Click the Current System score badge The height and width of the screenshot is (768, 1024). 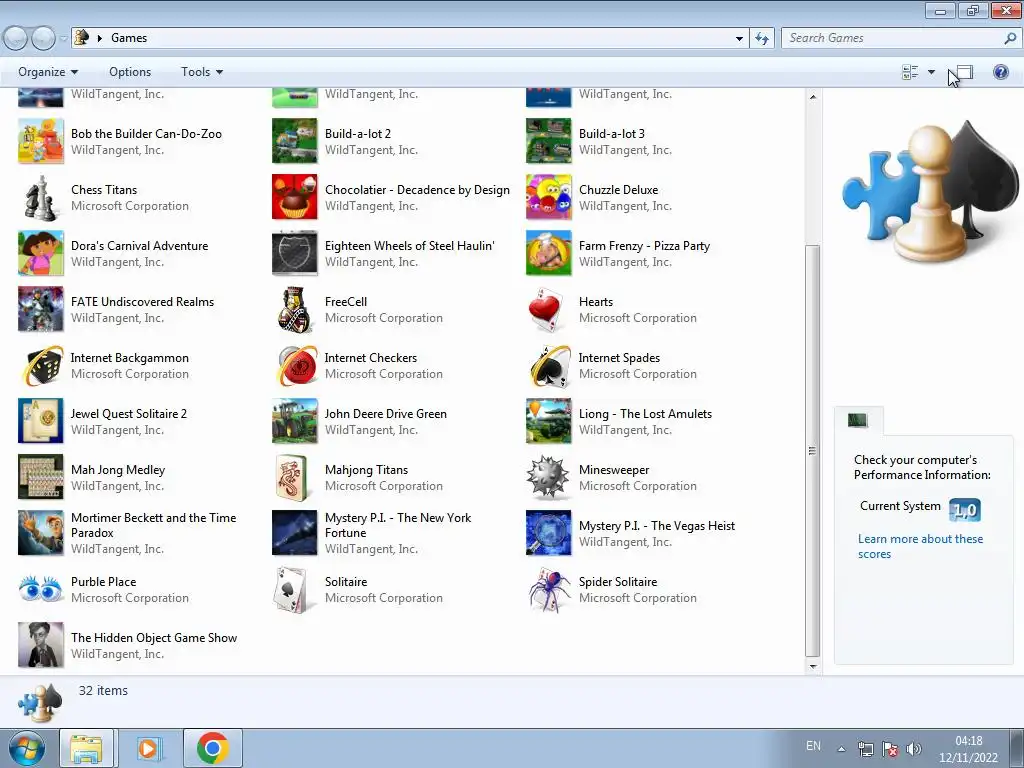965,509
